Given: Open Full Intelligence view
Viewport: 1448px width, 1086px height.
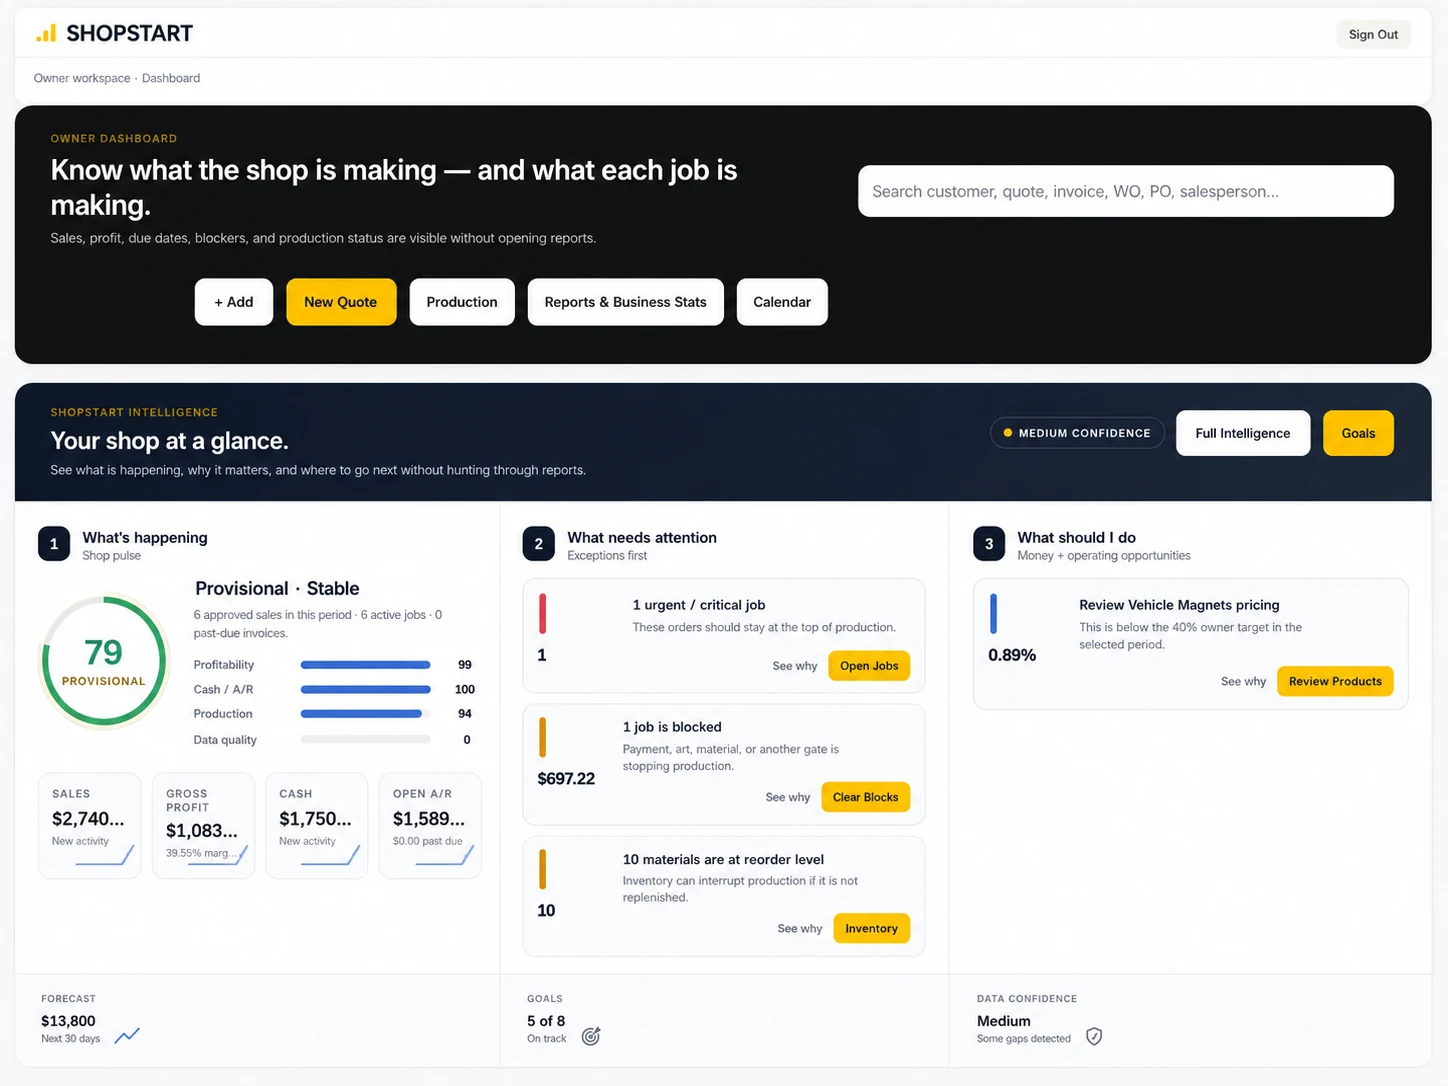Looking at the screenshot, I should pos(1243,433).
